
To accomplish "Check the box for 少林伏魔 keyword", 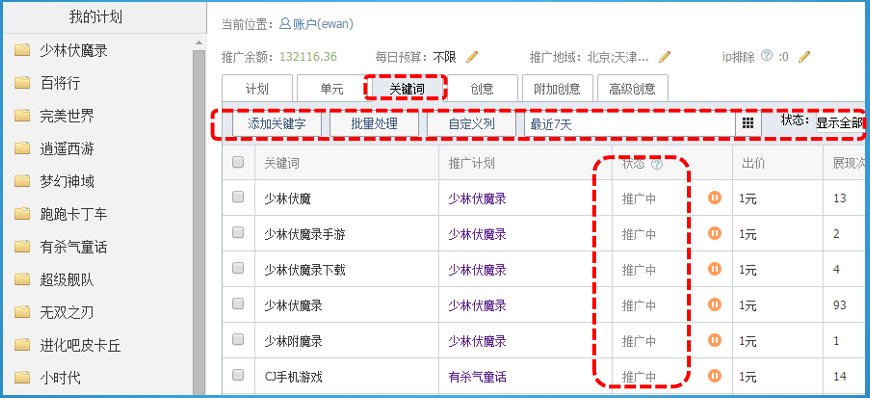I will point(238,197).
